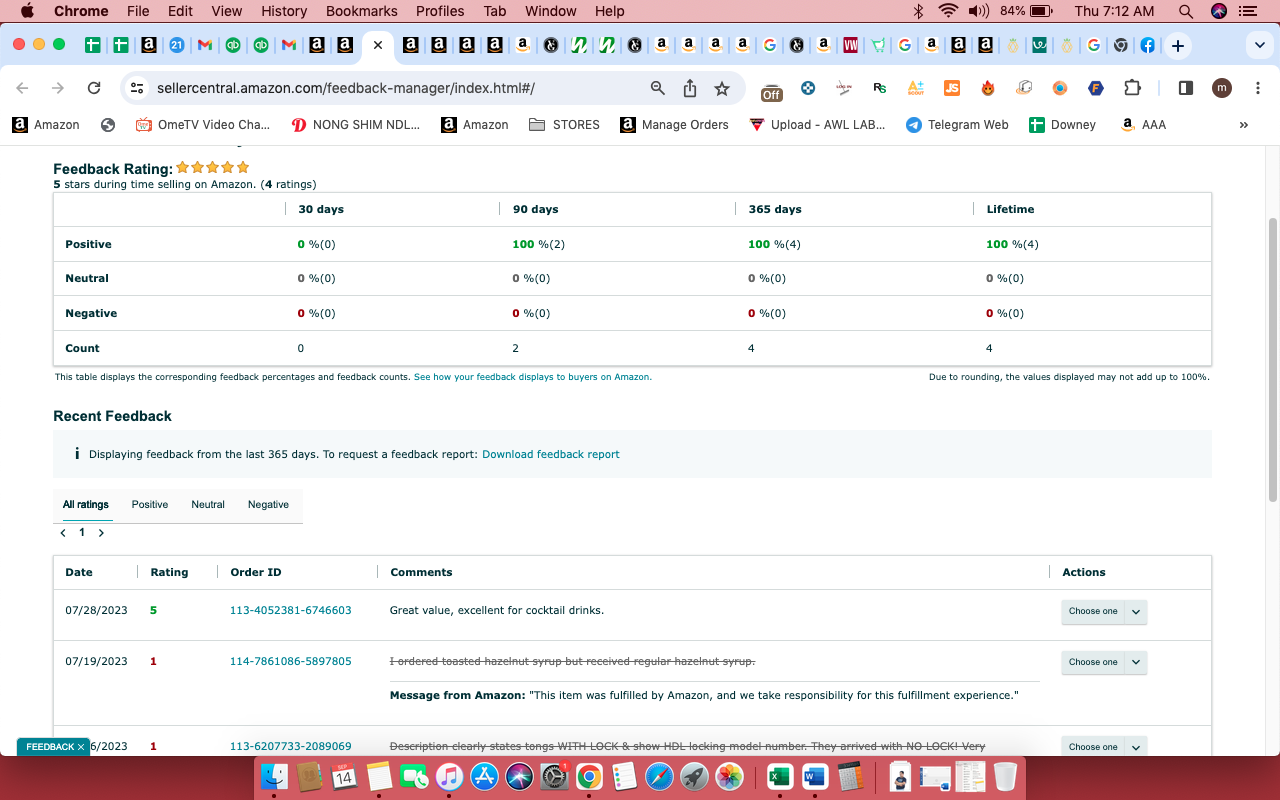Open the STORES bookmark folder
1280x800 pixels.
pos(565,125)
